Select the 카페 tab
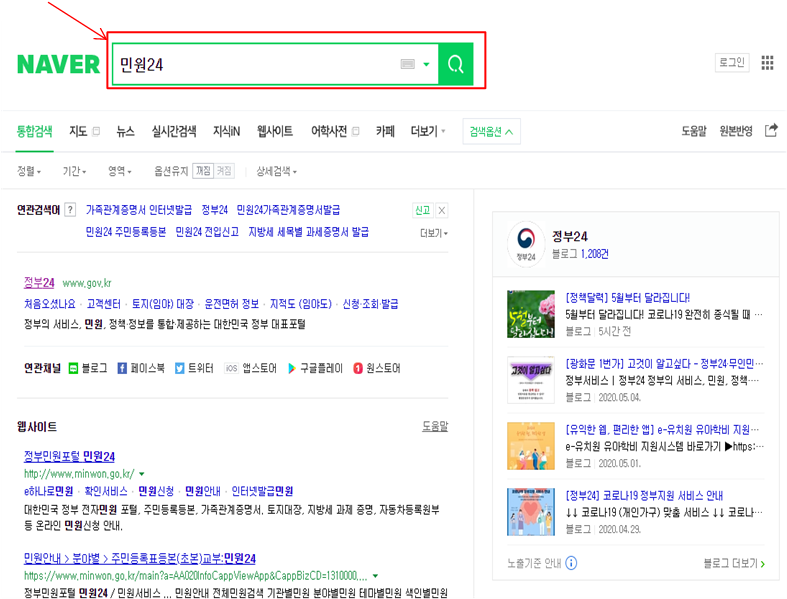The height and width of the screenshot is (599, 787). pyautogui.click(x=385, y=132)
